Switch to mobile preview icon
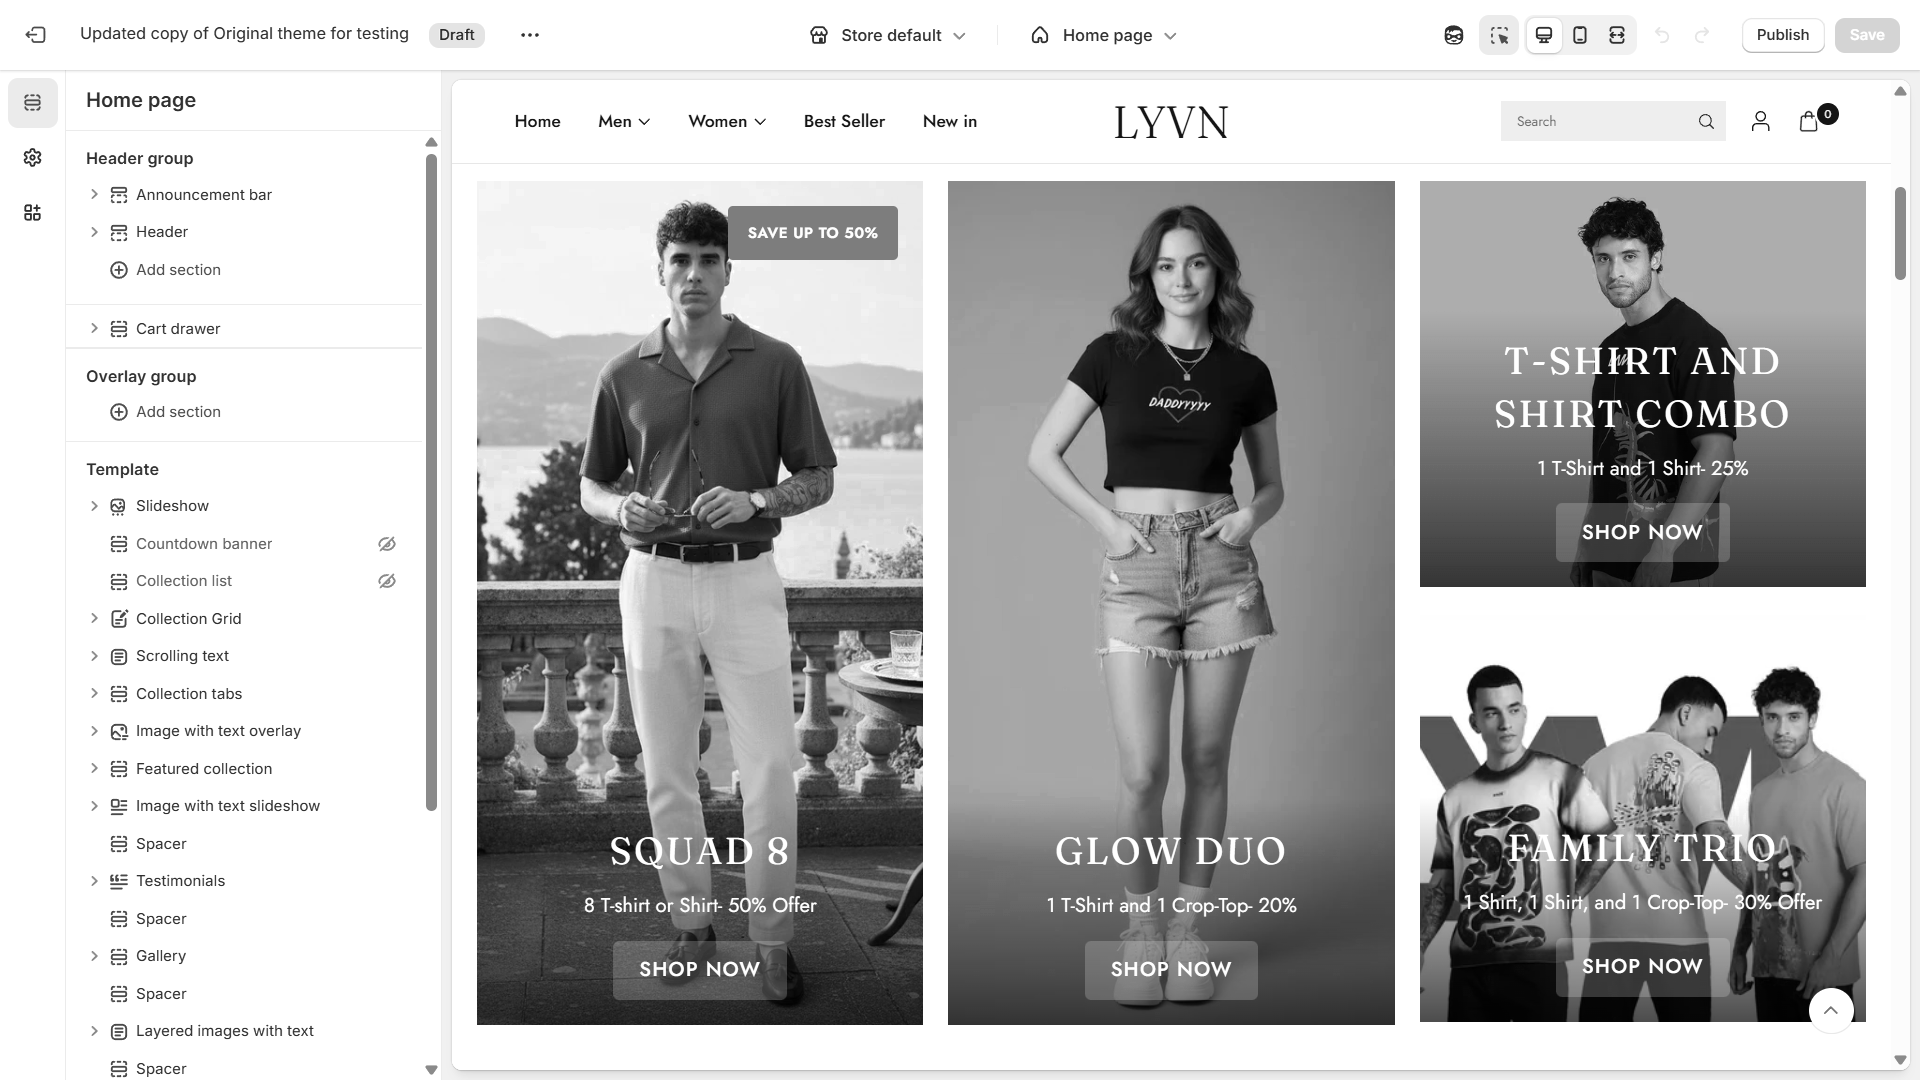Viewport: 1920px width, 1080px height. point(1580,35)
